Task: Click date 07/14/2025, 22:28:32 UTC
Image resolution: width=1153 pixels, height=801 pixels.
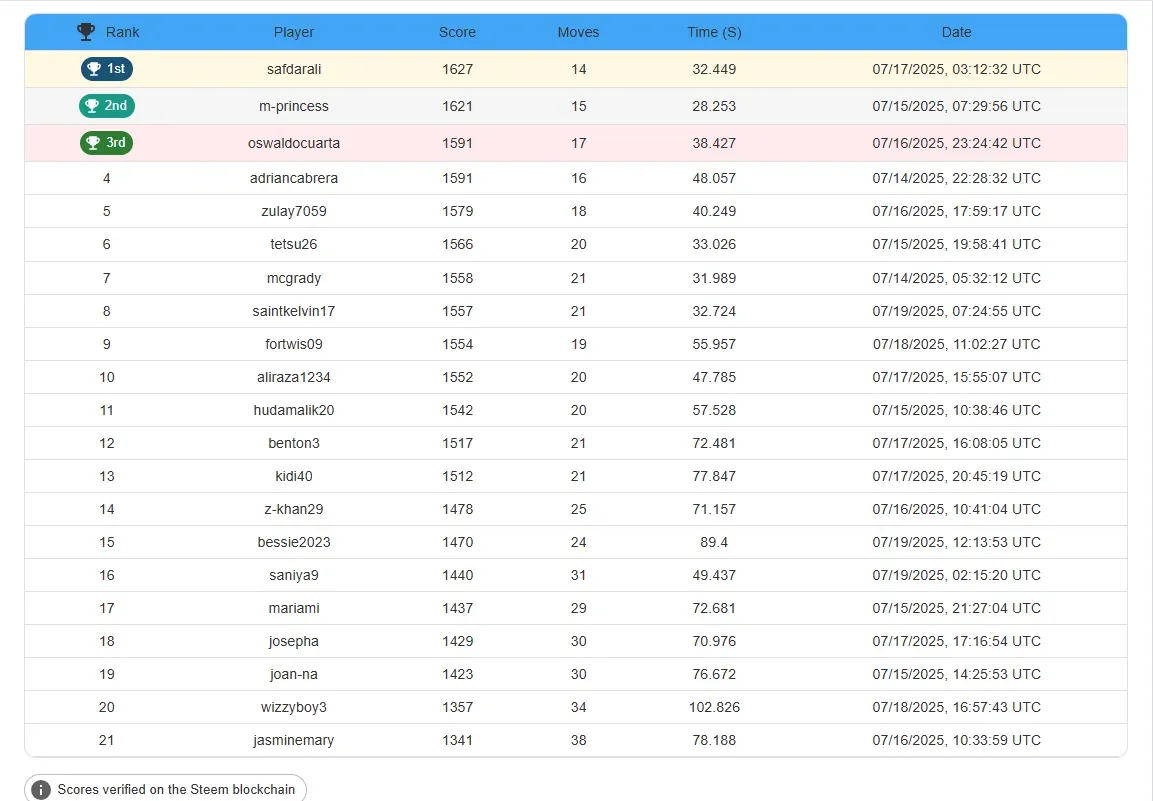Action: pyautogui.click(x=957, y=178)
